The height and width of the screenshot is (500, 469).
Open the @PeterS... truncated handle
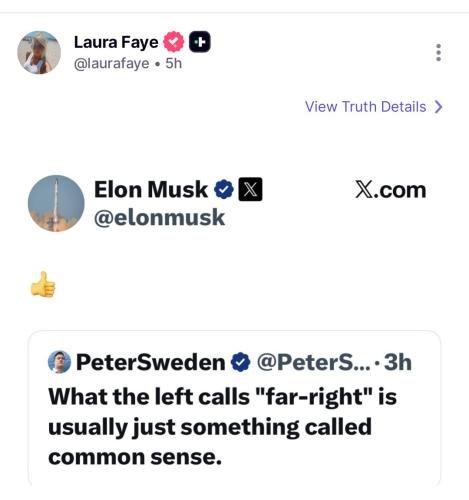point(313,362)
